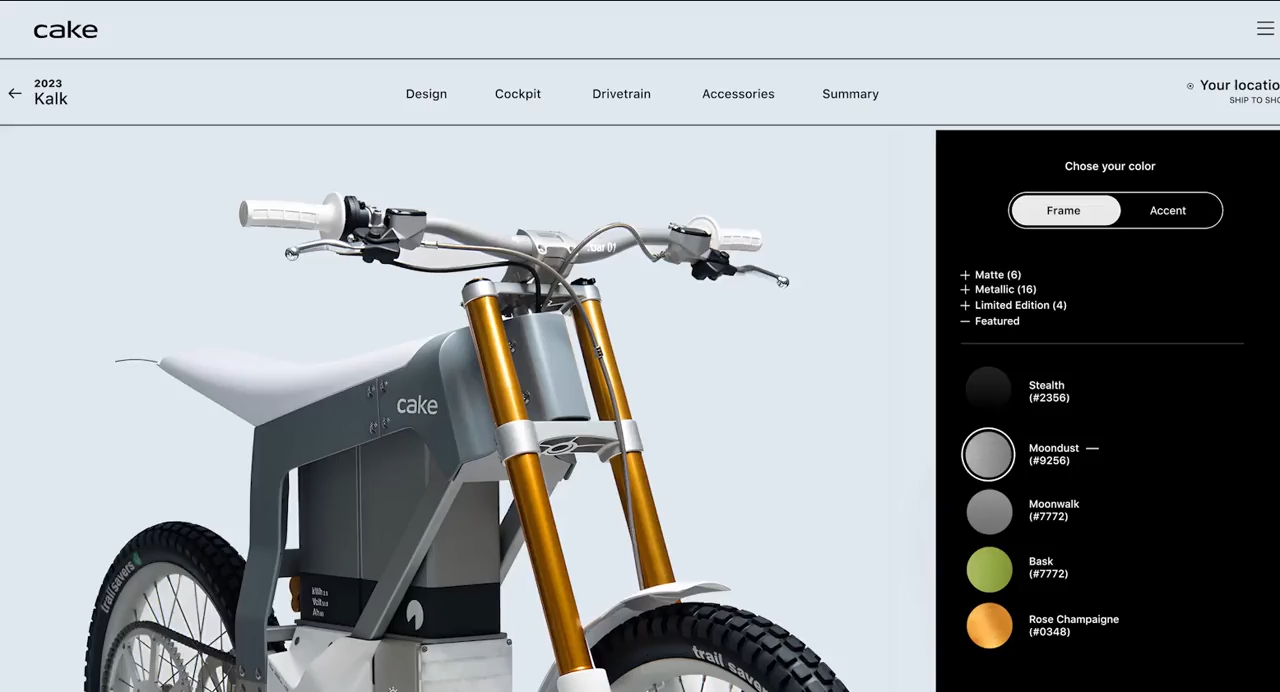Choose the Stealth black swatch

[x=989, y=391]
